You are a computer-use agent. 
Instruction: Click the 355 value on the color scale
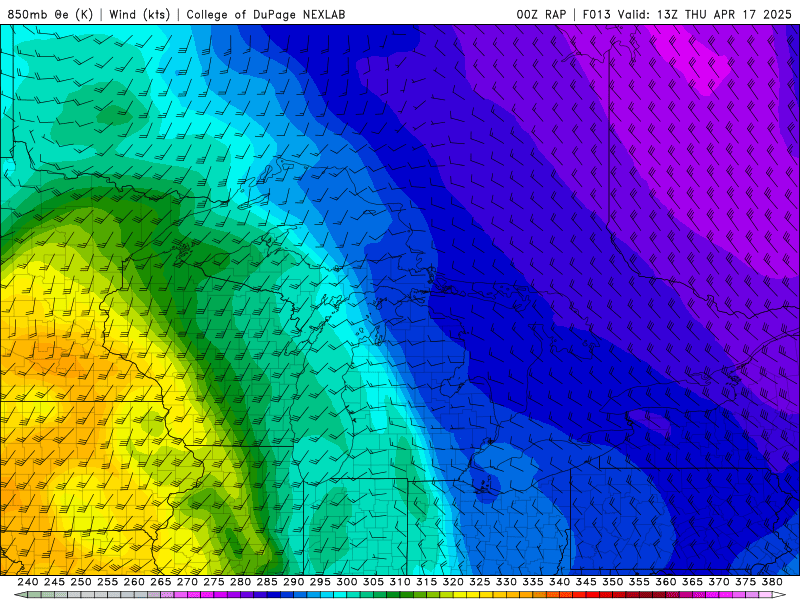(639, 582)
